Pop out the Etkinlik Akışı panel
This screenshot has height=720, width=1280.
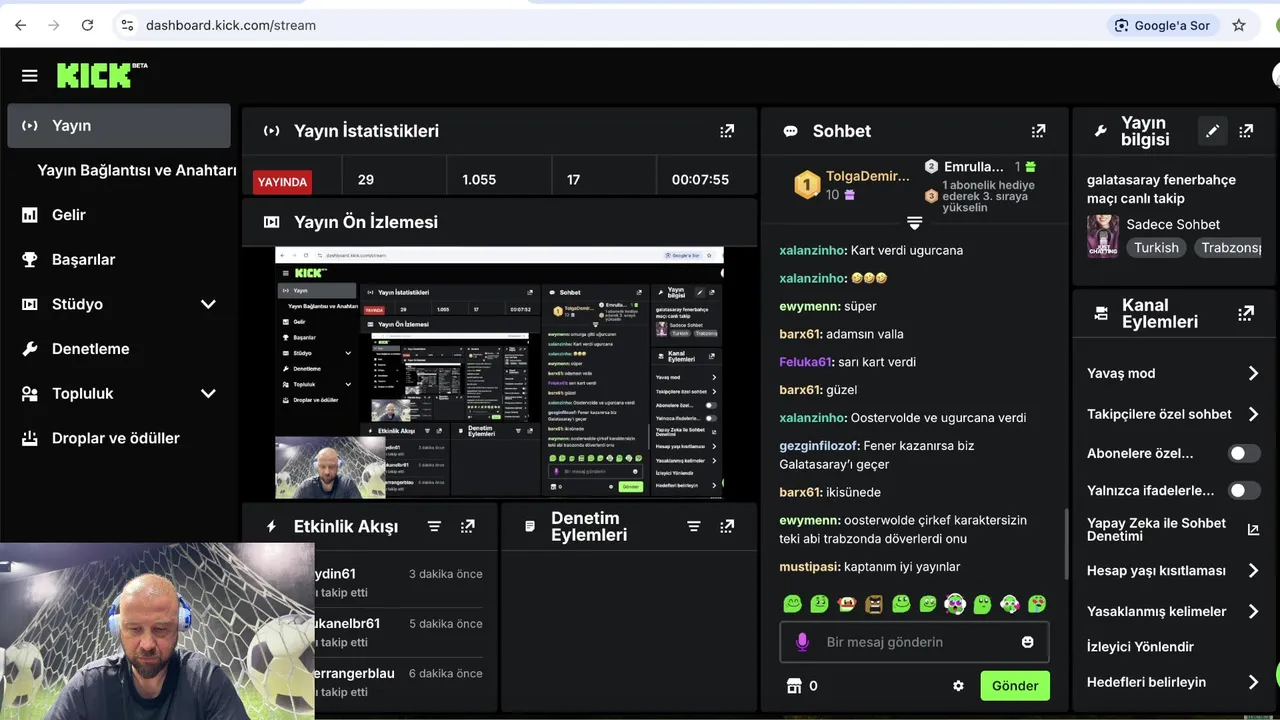click(x=467, y=526)
